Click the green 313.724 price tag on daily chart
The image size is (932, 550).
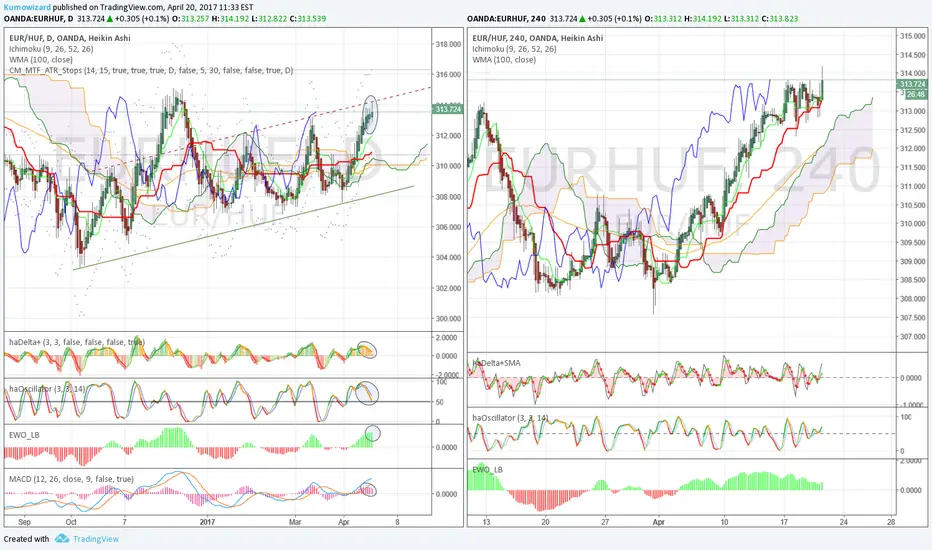[x=448, y=109]
